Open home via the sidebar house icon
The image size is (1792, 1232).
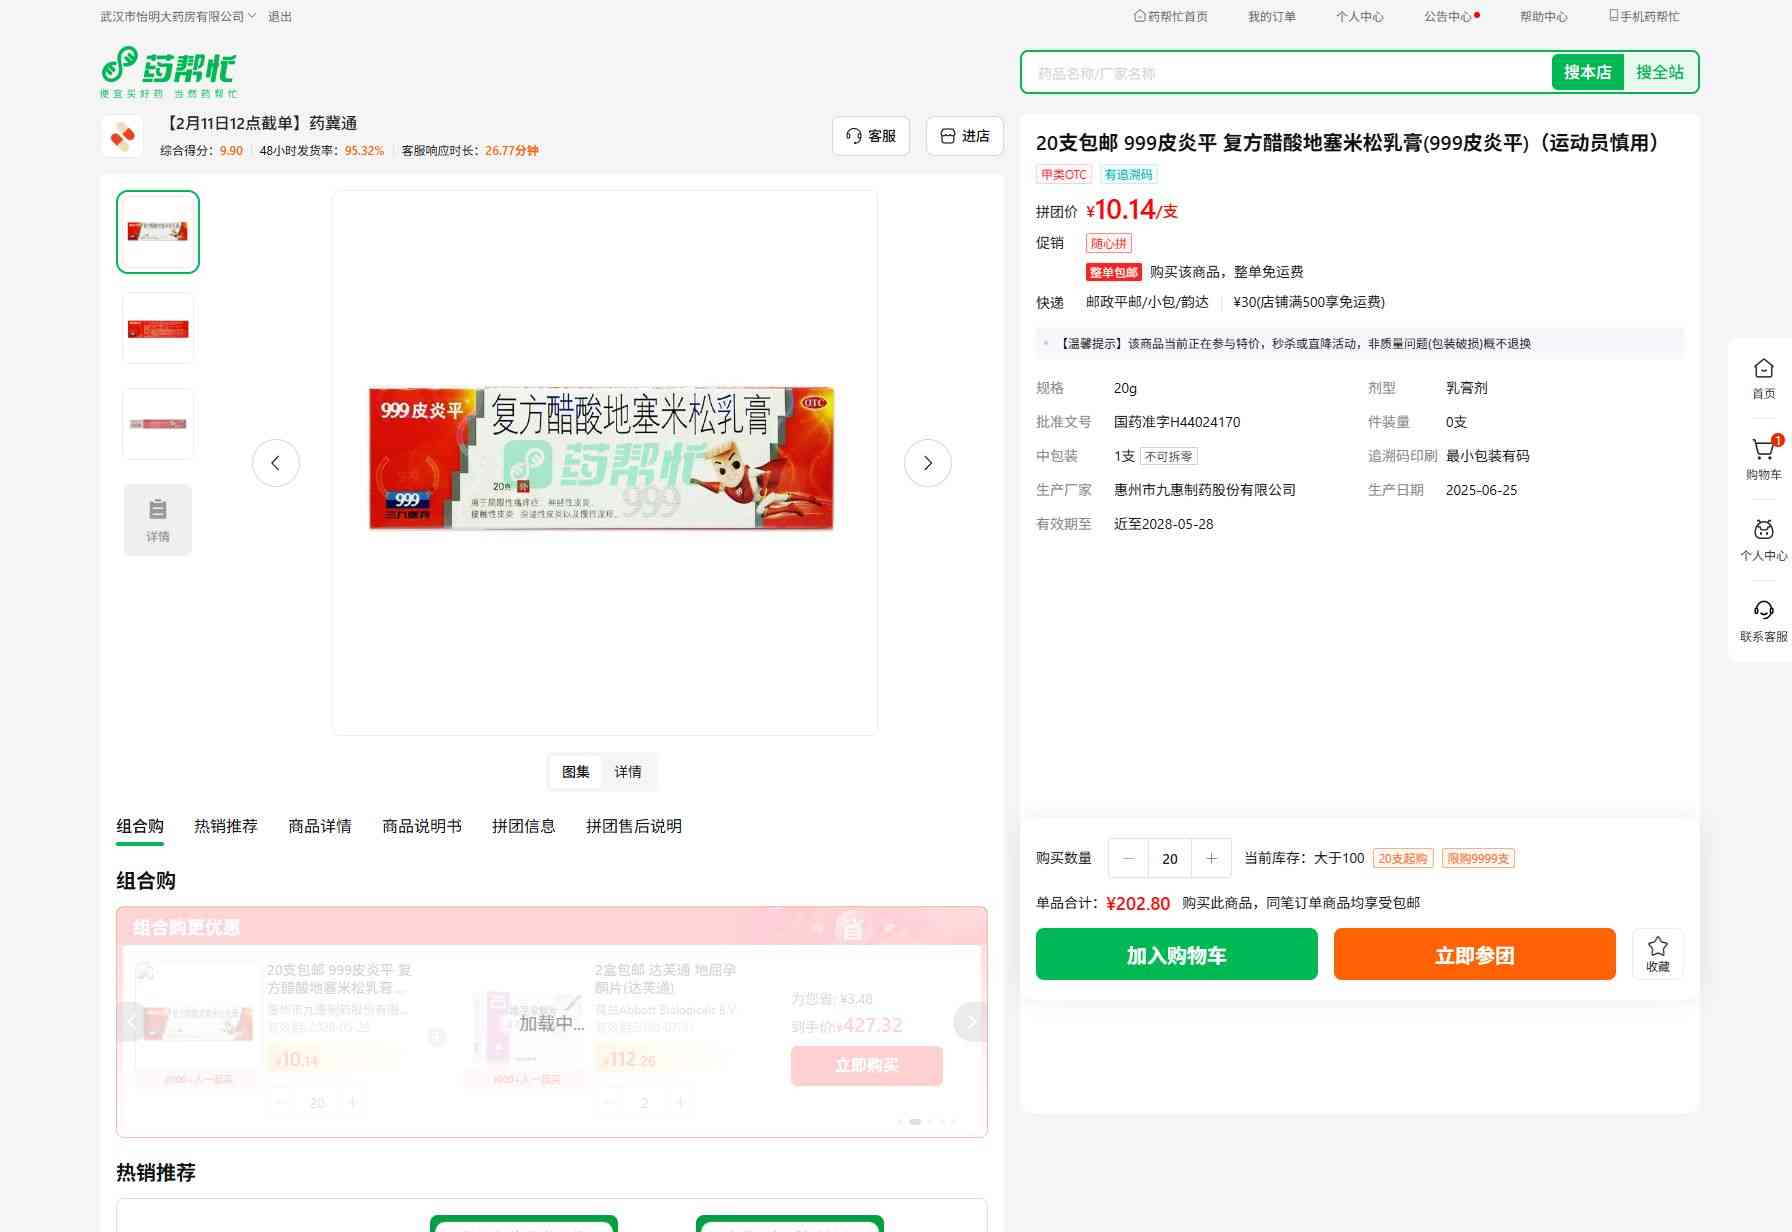point(1763,370)
